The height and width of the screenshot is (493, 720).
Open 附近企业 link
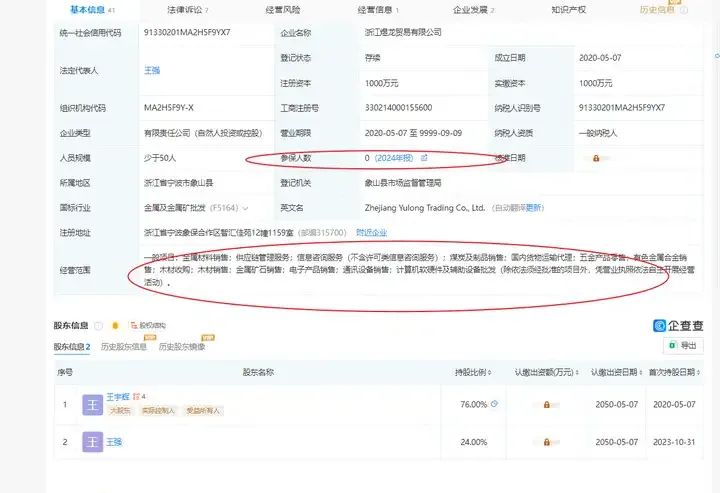(x=371, y=233)
